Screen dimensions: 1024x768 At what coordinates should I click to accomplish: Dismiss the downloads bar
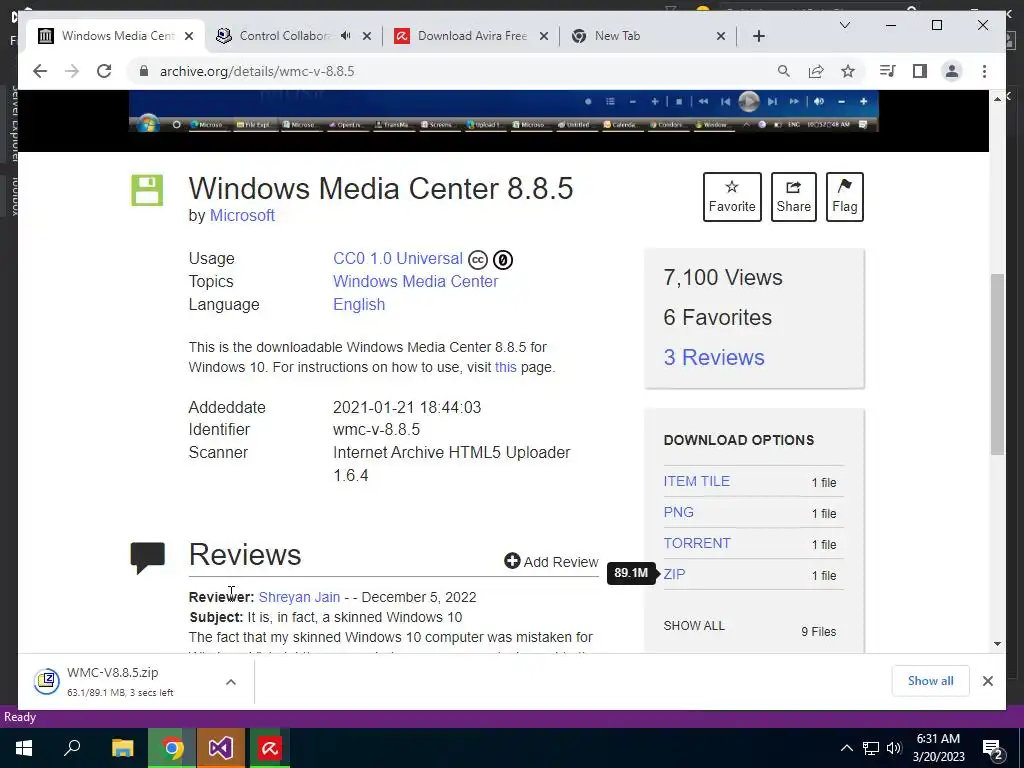pyautogui.click(x=987, y=681)
